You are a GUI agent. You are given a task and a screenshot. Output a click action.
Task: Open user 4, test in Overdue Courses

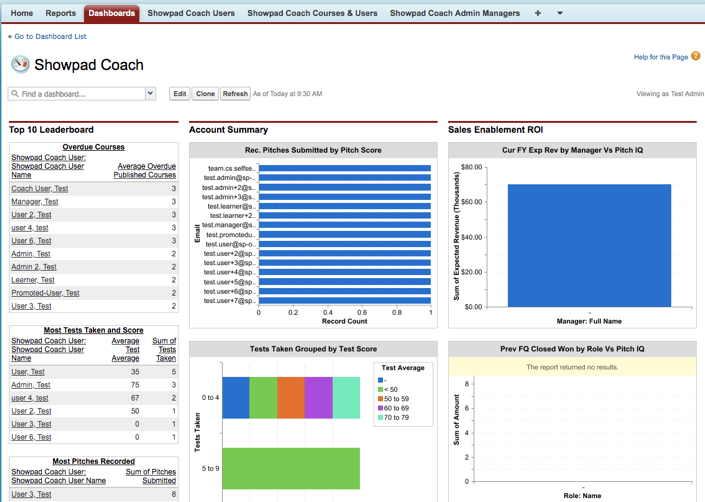tap(30, 228)
